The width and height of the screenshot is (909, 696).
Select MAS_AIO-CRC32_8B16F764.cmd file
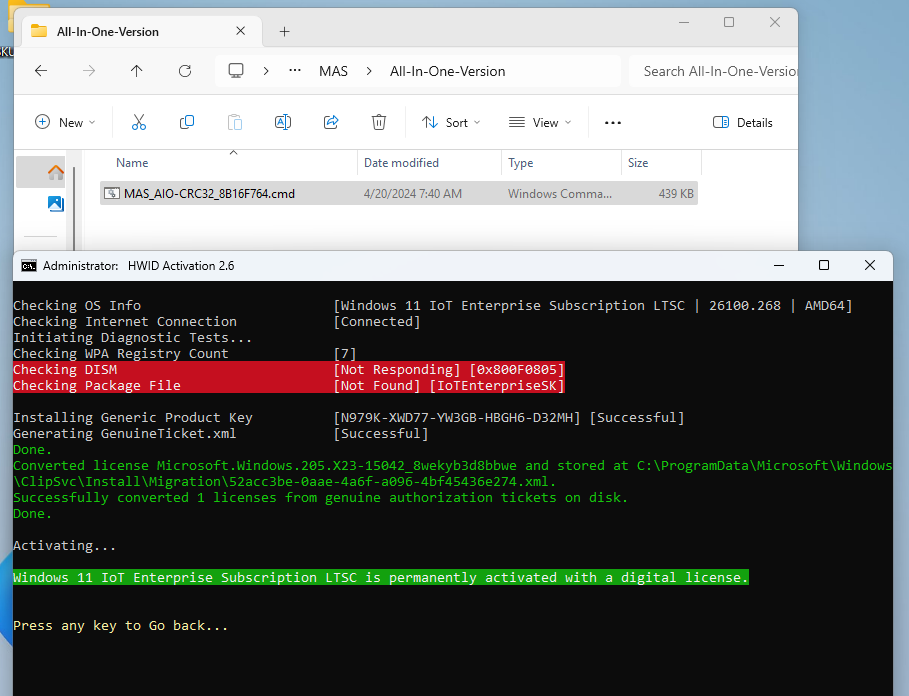coord(209,194)
